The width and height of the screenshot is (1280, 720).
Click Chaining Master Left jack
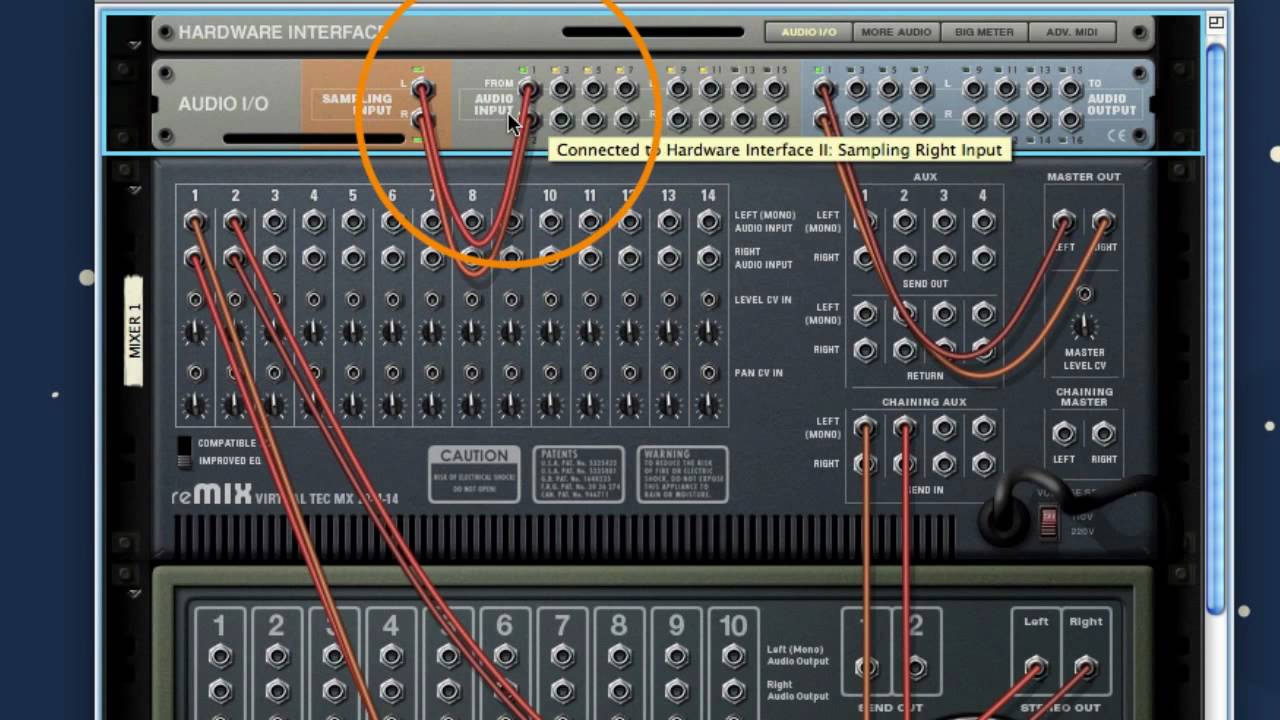point(1064,434)
